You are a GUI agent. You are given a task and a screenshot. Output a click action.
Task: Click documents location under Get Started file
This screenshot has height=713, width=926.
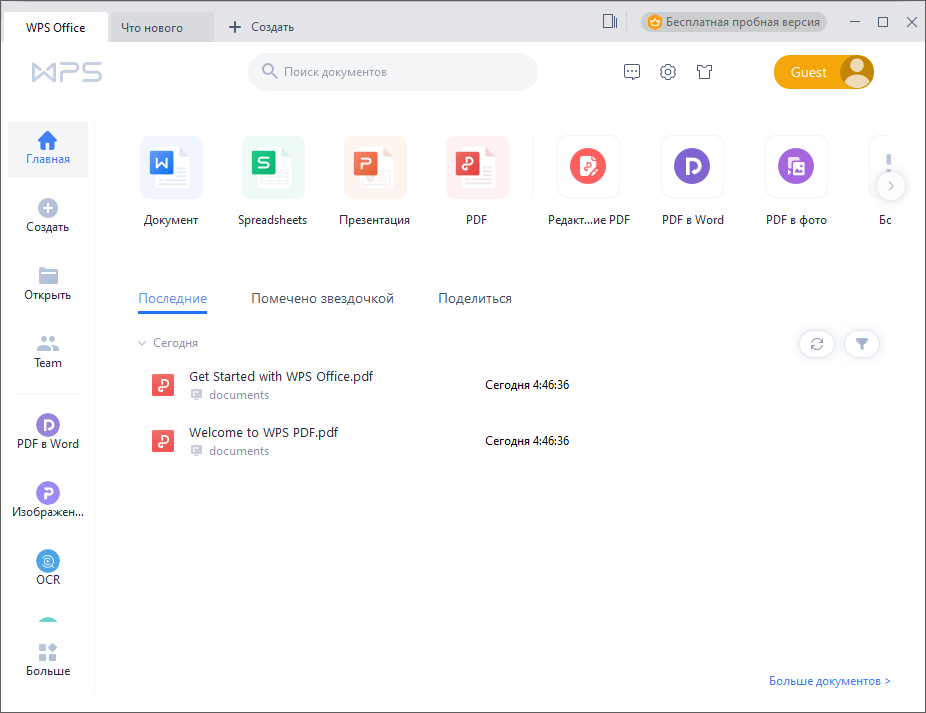pos(239,395)
